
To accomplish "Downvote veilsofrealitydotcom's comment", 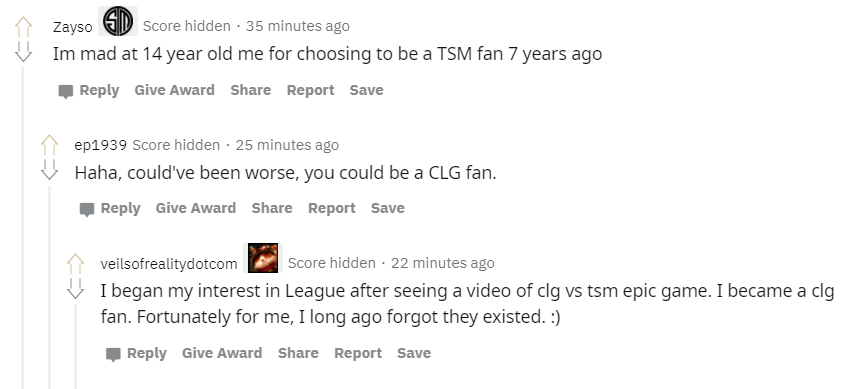I will [x=75, y=288].
